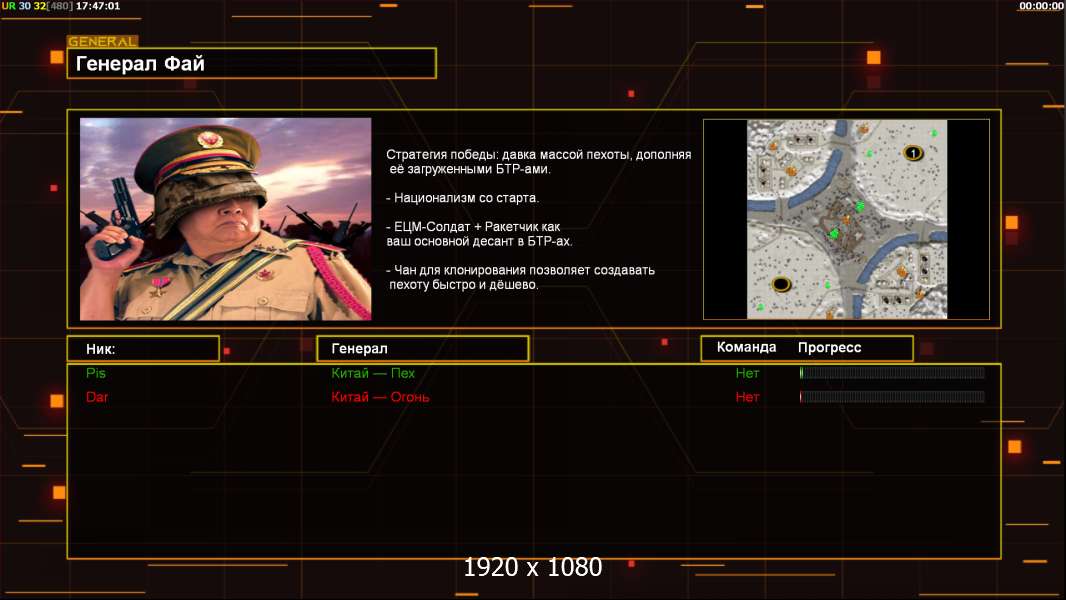Click the 'Национализм со старта' tip
The image size is (1066, 600).
(x=462, y=198)
